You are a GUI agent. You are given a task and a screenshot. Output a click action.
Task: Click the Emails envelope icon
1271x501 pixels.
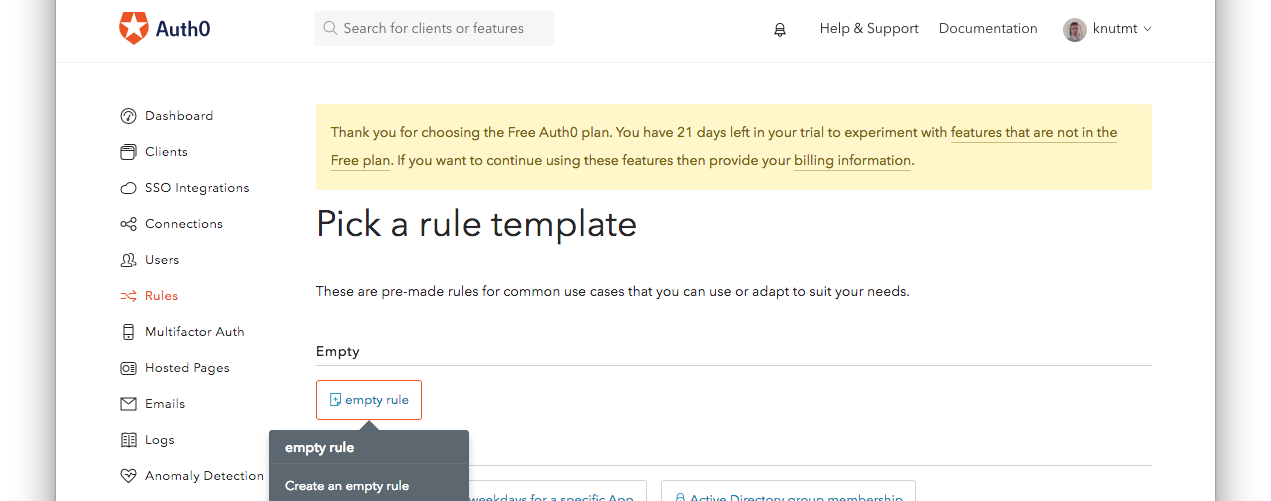(128, 404)
